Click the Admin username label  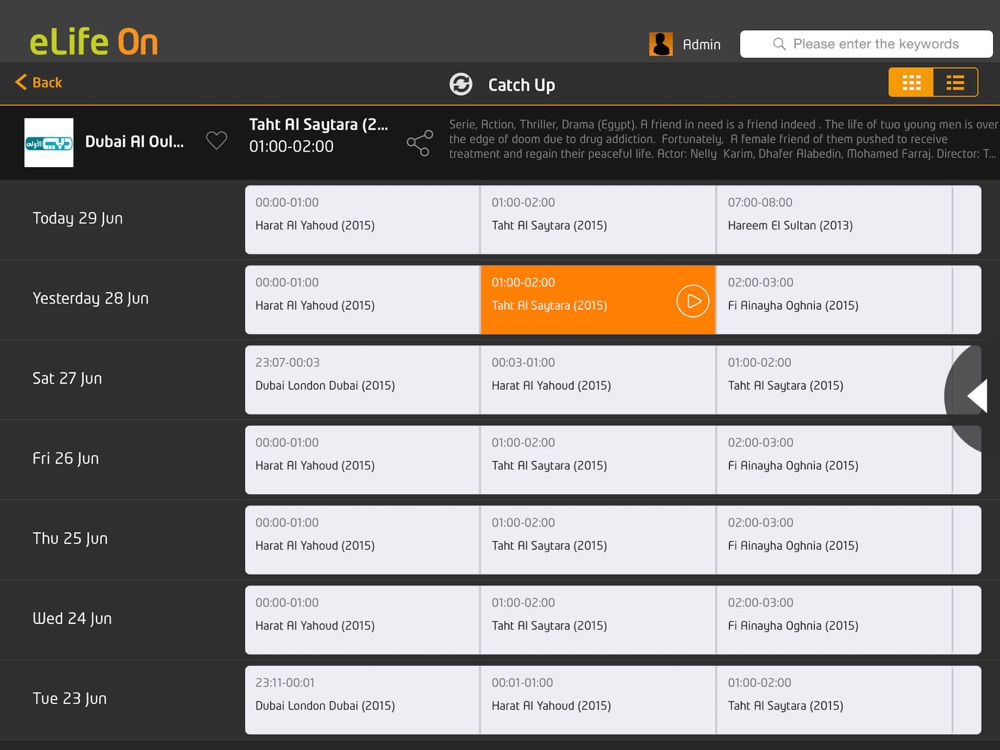tap(702, 45)
